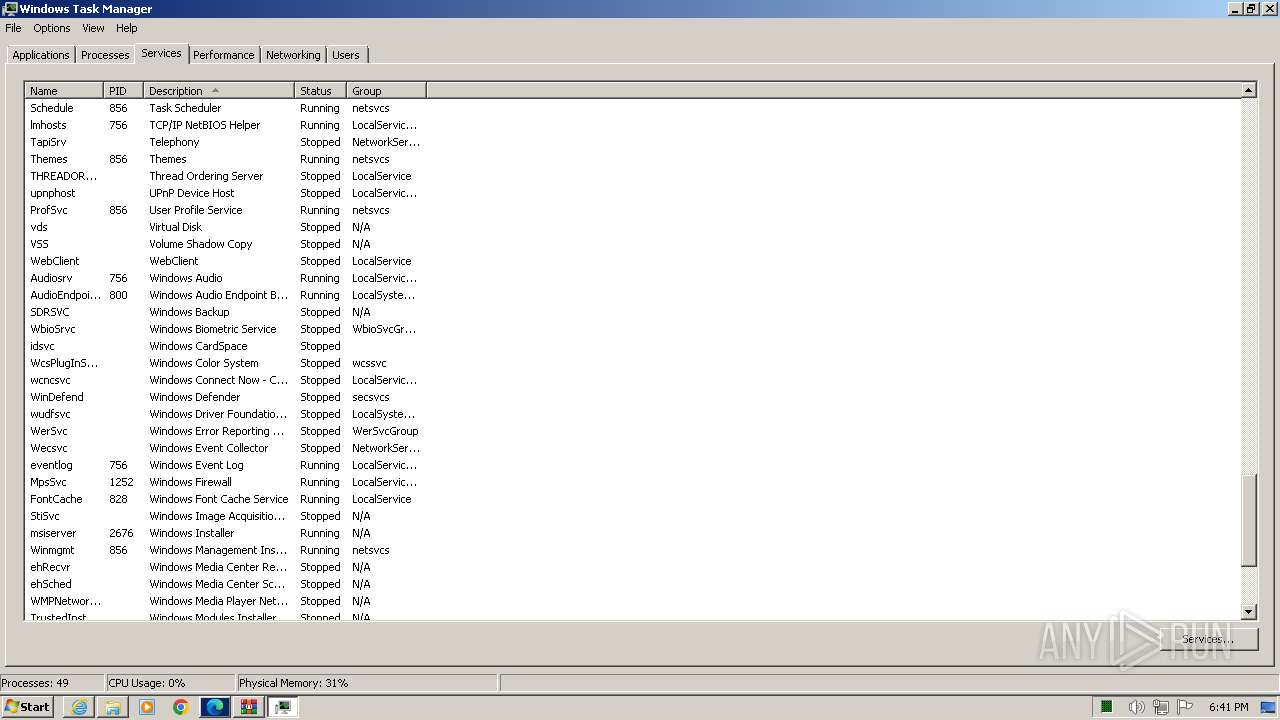Open Windows Explorer folder icon in taskbar
This screenshot has height=720, width=1280.
(x=113, y=707)
